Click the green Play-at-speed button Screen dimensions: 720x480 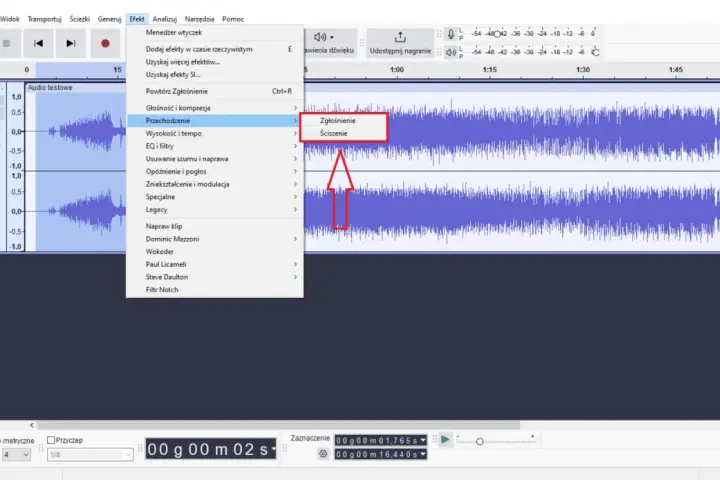(445, 440)
